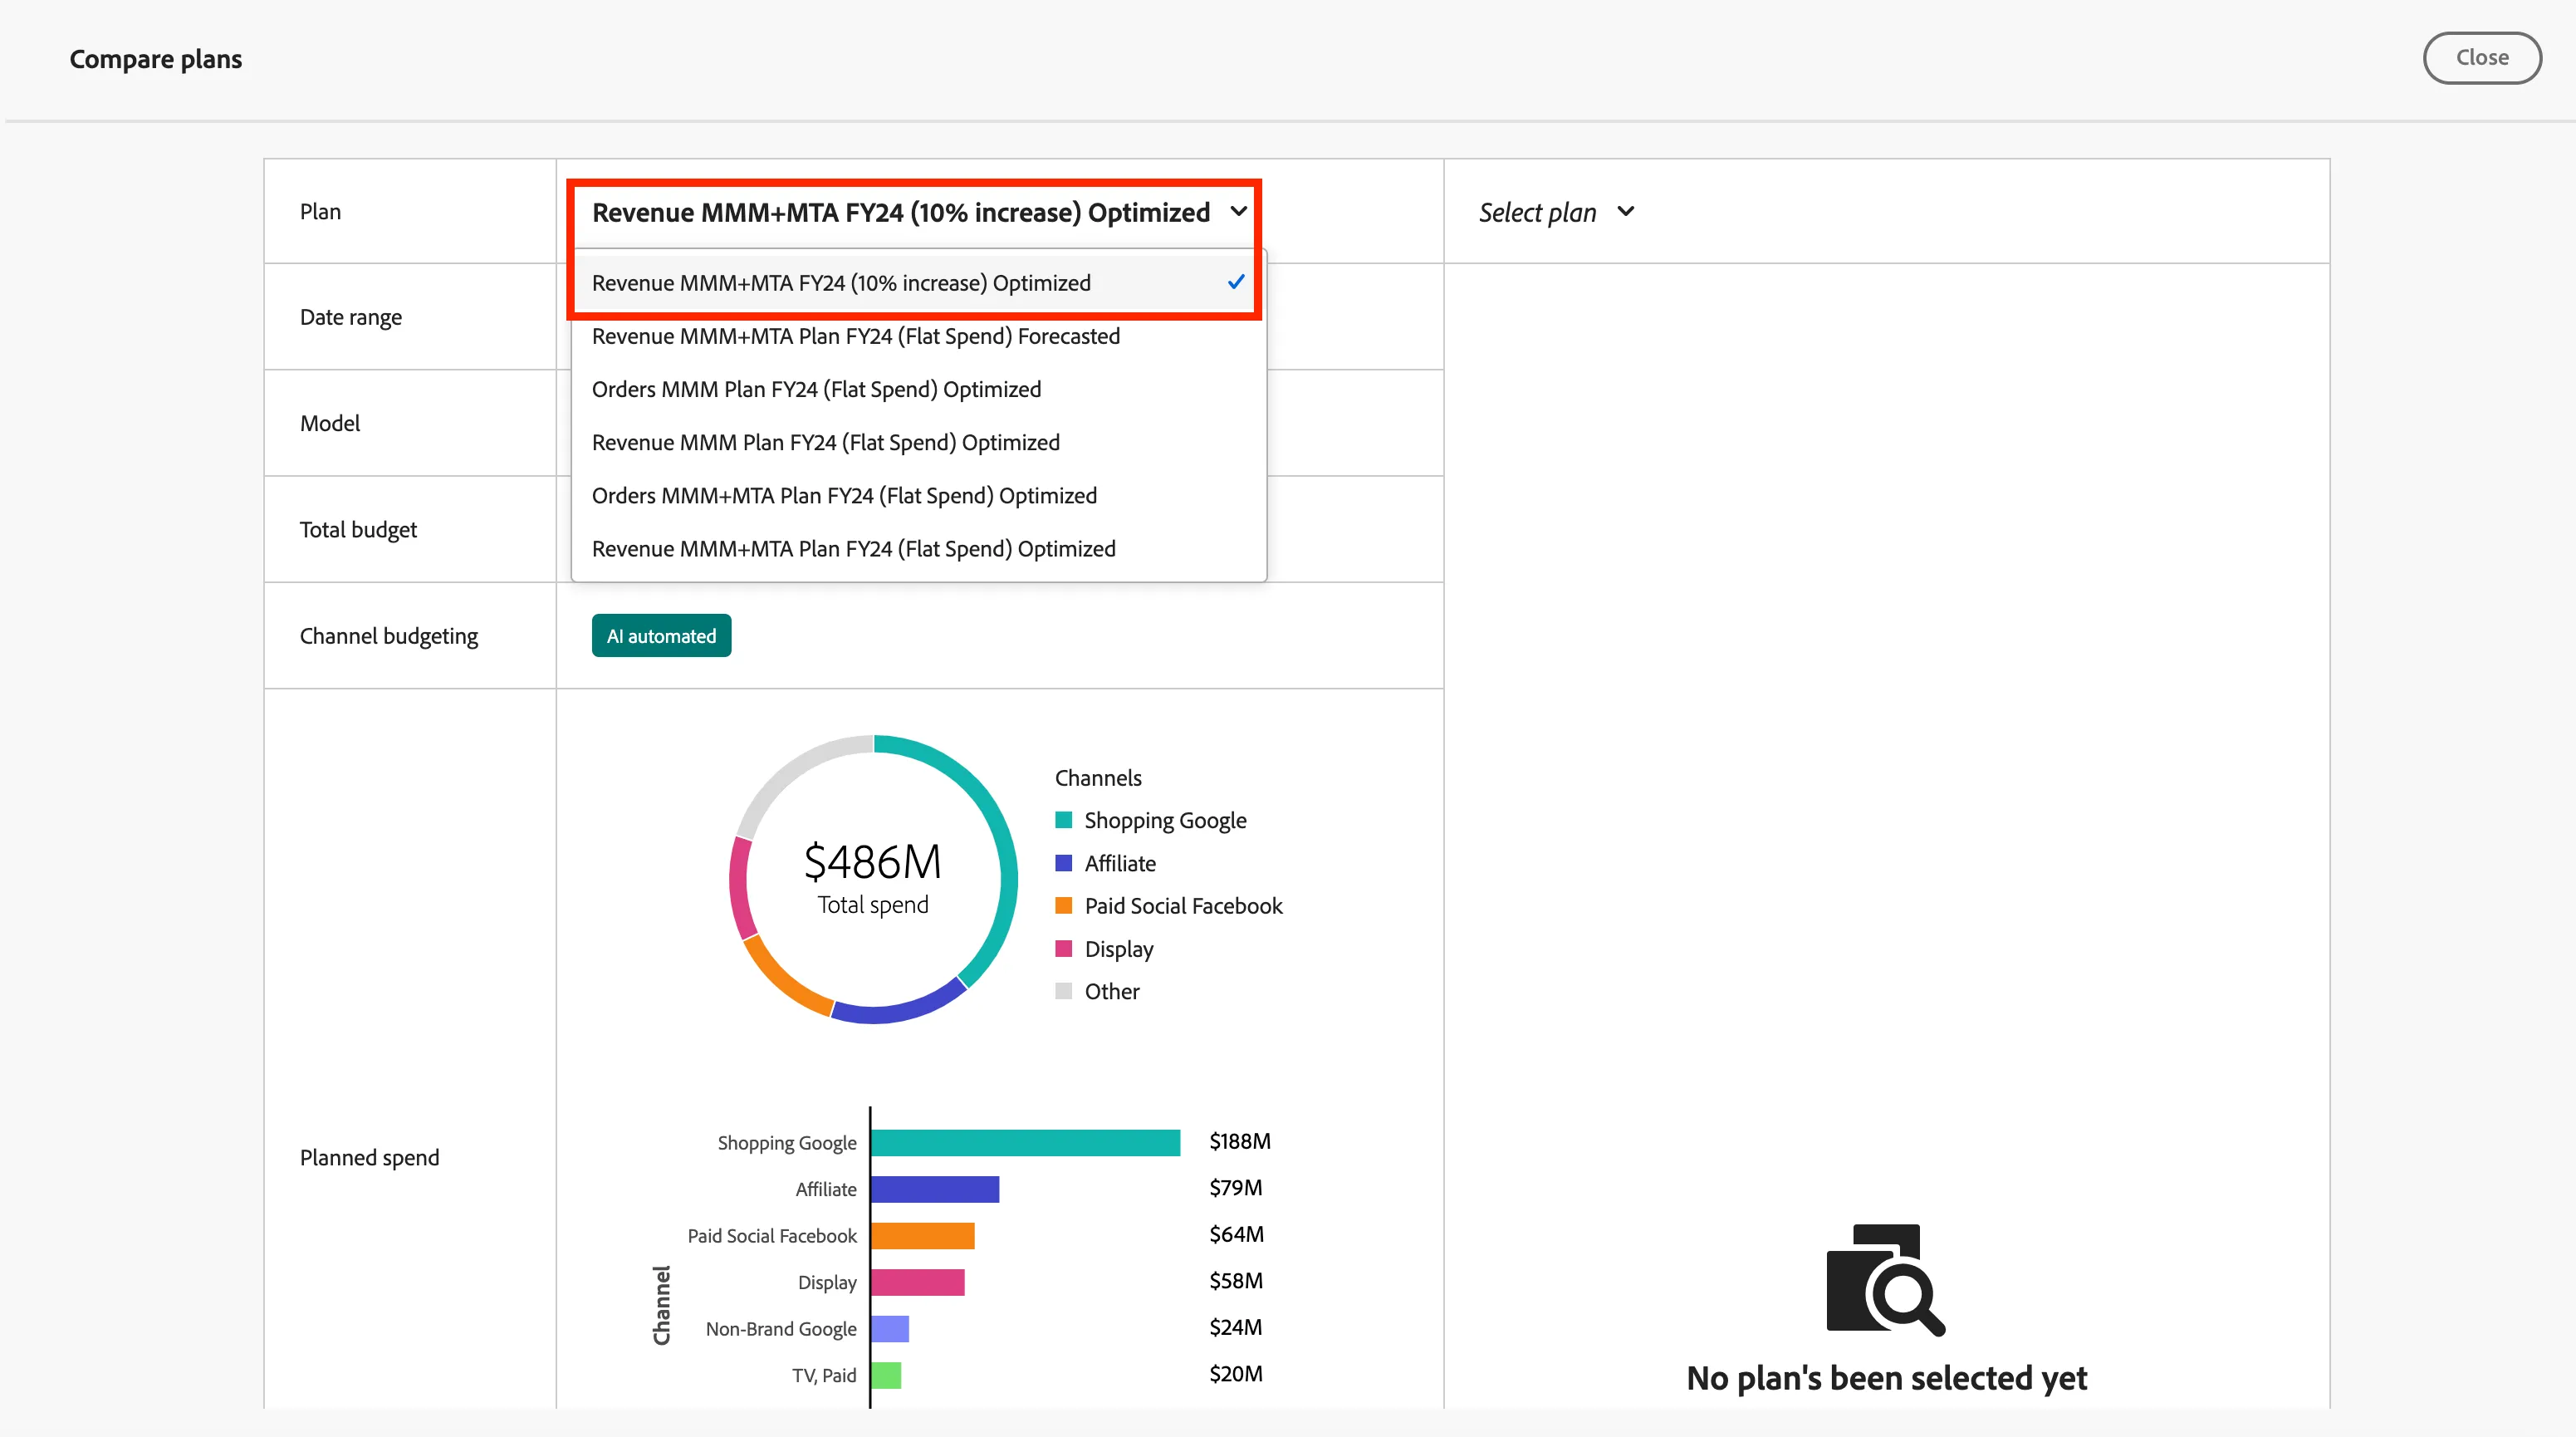Click the $20M value label

(x=1235, y=1374)
